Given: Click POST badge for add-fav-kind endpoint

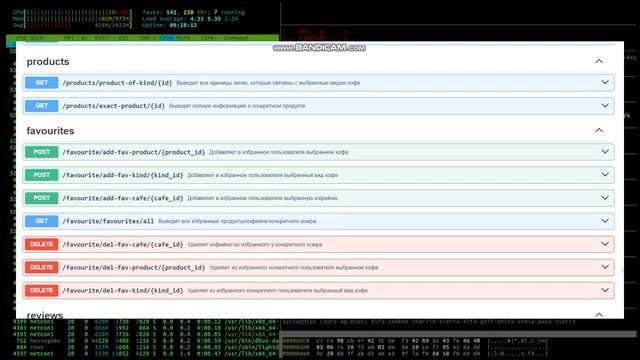Looking at the screenshot, I should coord(42,175).
